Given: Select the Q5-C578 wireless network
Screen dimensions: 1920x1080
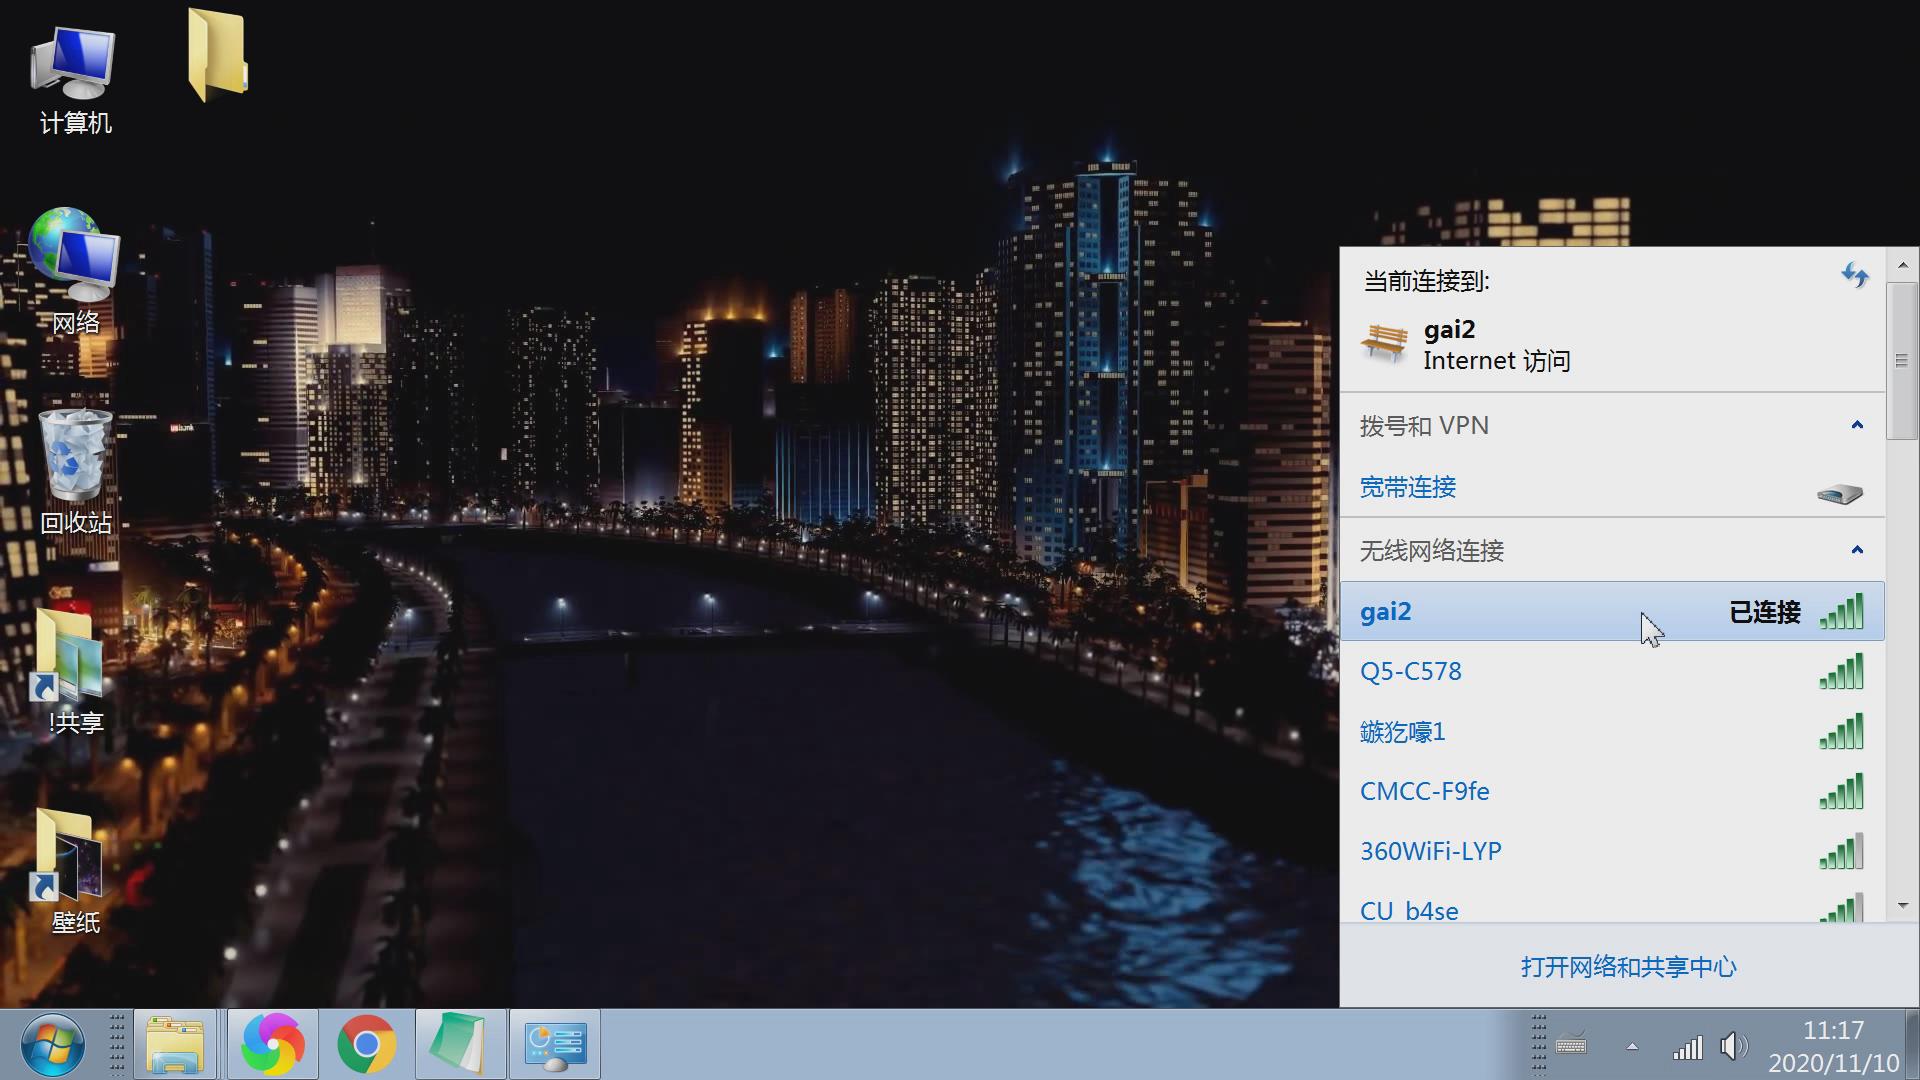Looking at the screenshot, I should pyautogui.click(x=1411, y=671).
